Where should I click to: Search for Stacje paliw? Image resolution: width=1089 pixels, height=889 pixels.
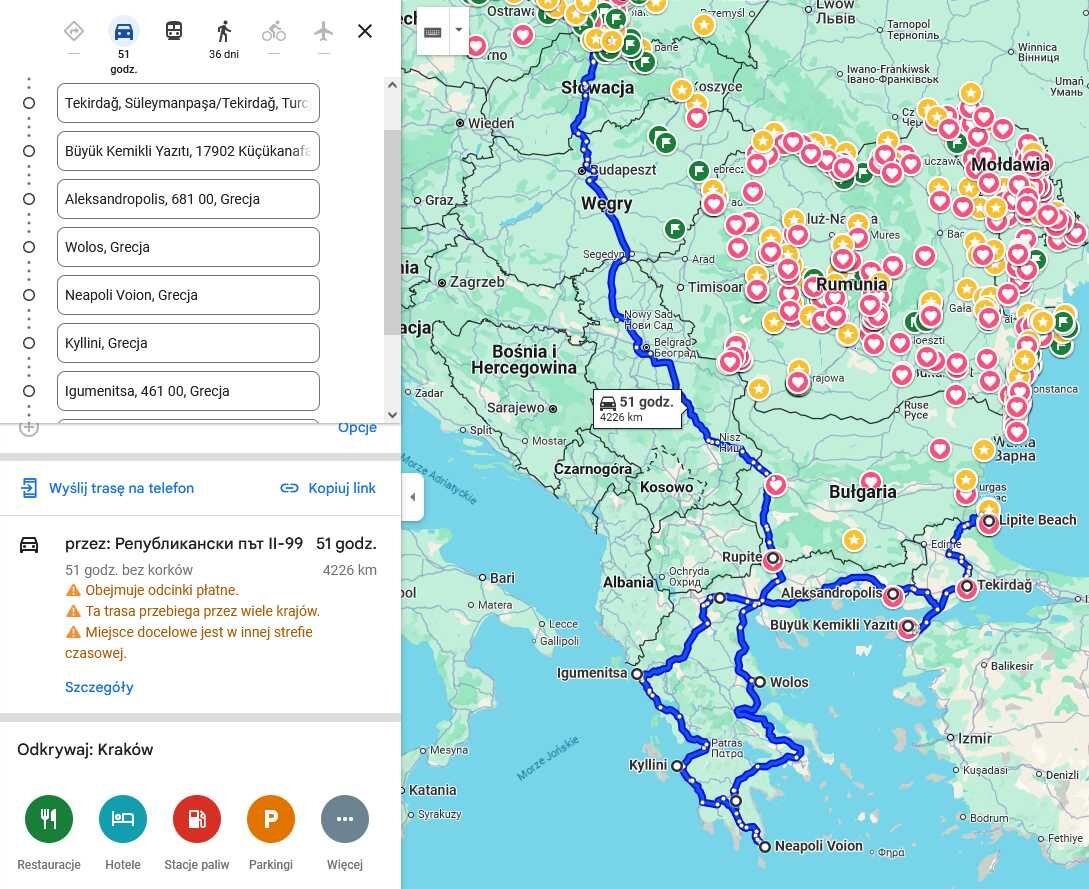tap(197, 820)
